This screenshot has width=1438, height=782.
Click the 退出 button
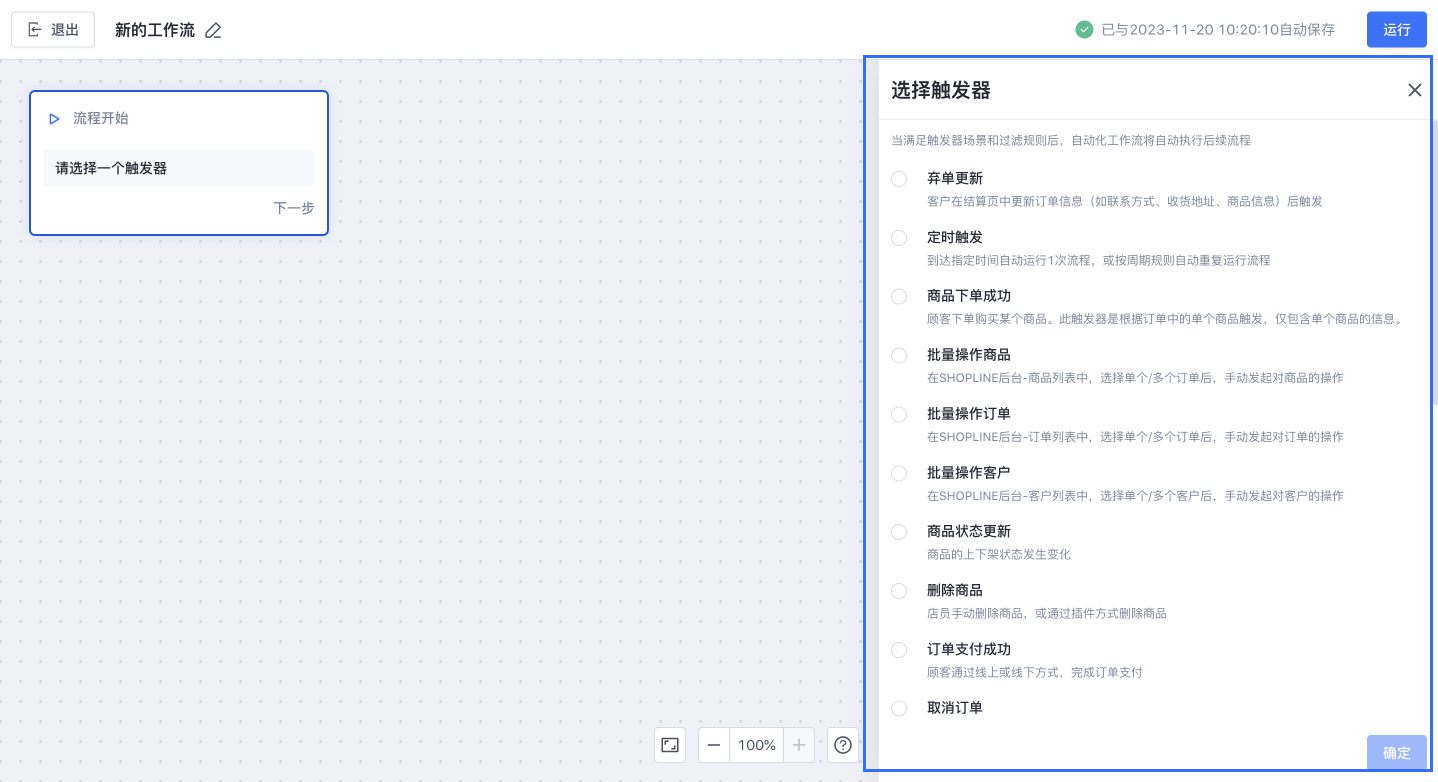[x=53, y=30]
